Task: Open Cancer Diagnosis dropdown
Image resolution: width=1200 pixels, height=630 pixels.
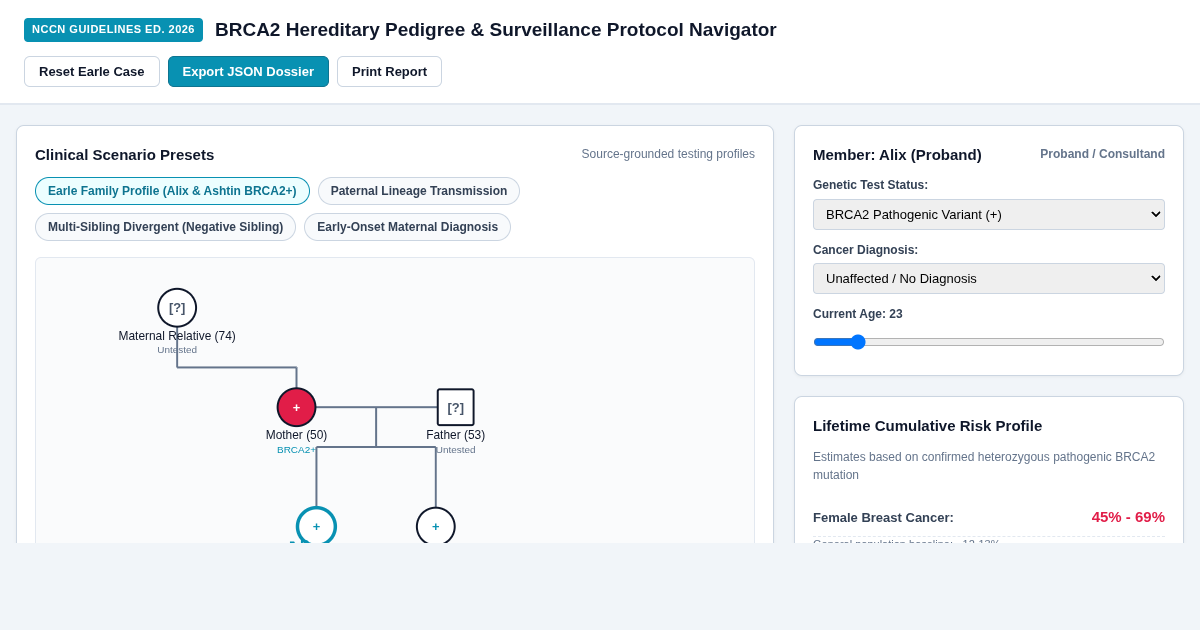Action: (989, 278)
